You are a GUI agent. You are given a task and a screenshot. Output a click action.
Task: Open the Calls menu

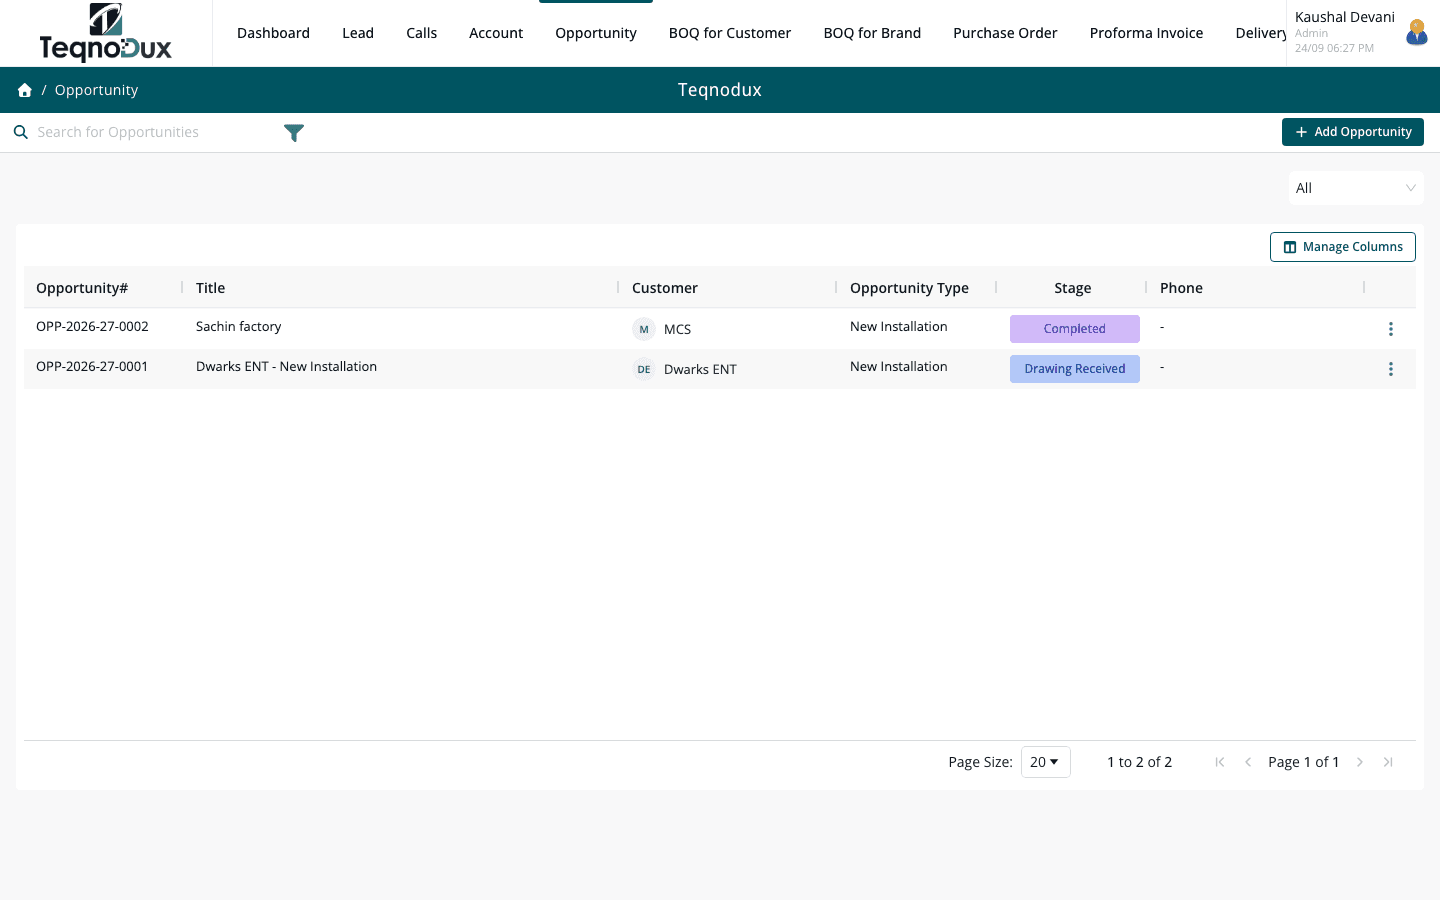[421, 33]
